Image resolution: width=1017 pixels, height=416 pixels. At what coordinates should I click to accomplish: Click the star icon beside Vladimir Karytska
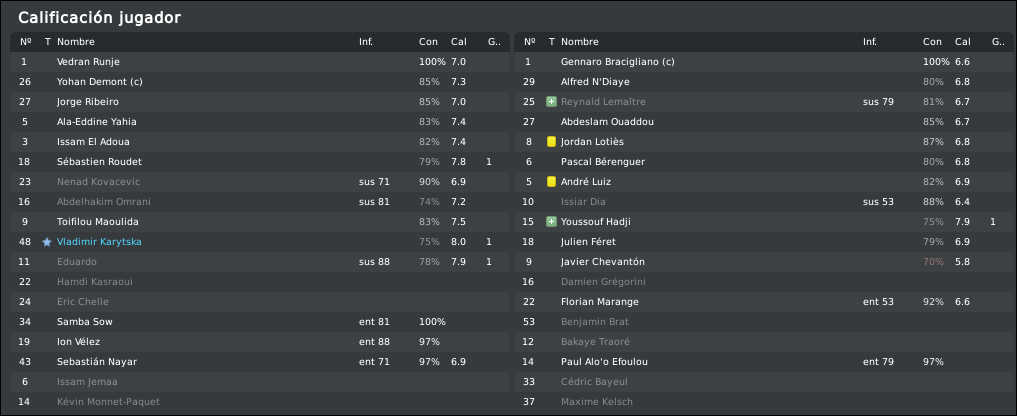pos(47,242)
